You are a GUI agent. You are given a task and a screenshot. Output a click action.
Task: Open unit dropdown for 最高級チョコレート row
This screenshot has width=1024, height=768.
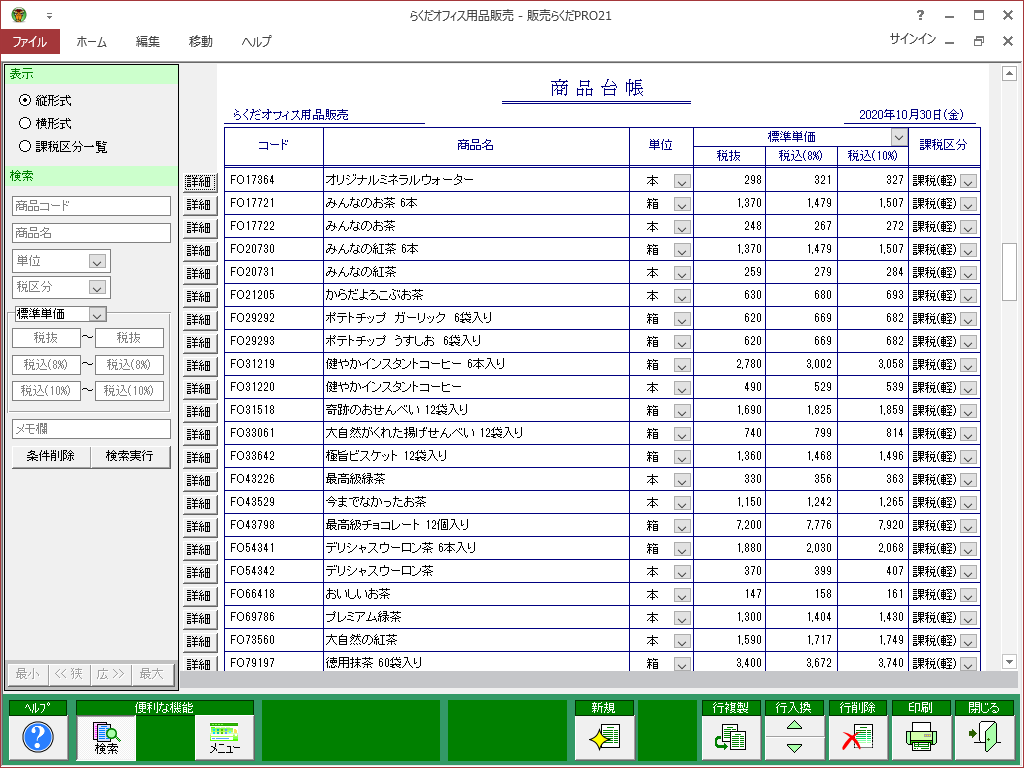coord(682,526)
